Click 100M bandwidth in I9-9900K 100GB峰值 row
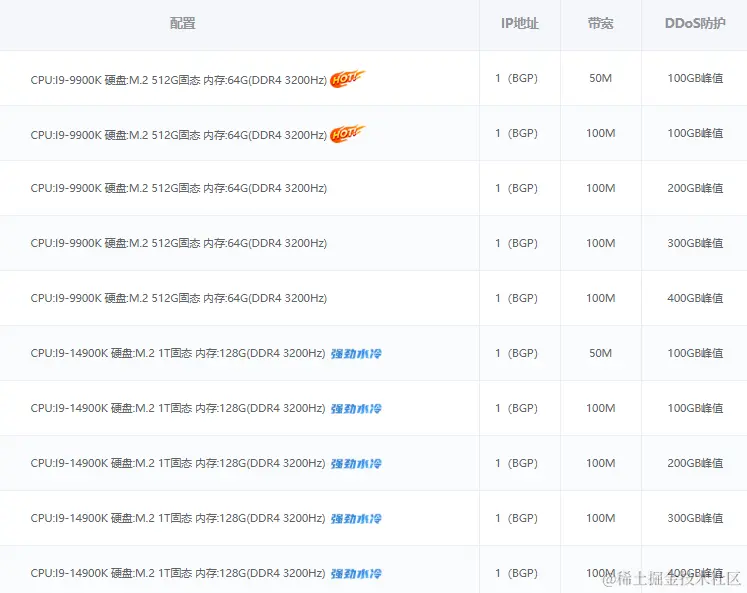 (600, 133)
